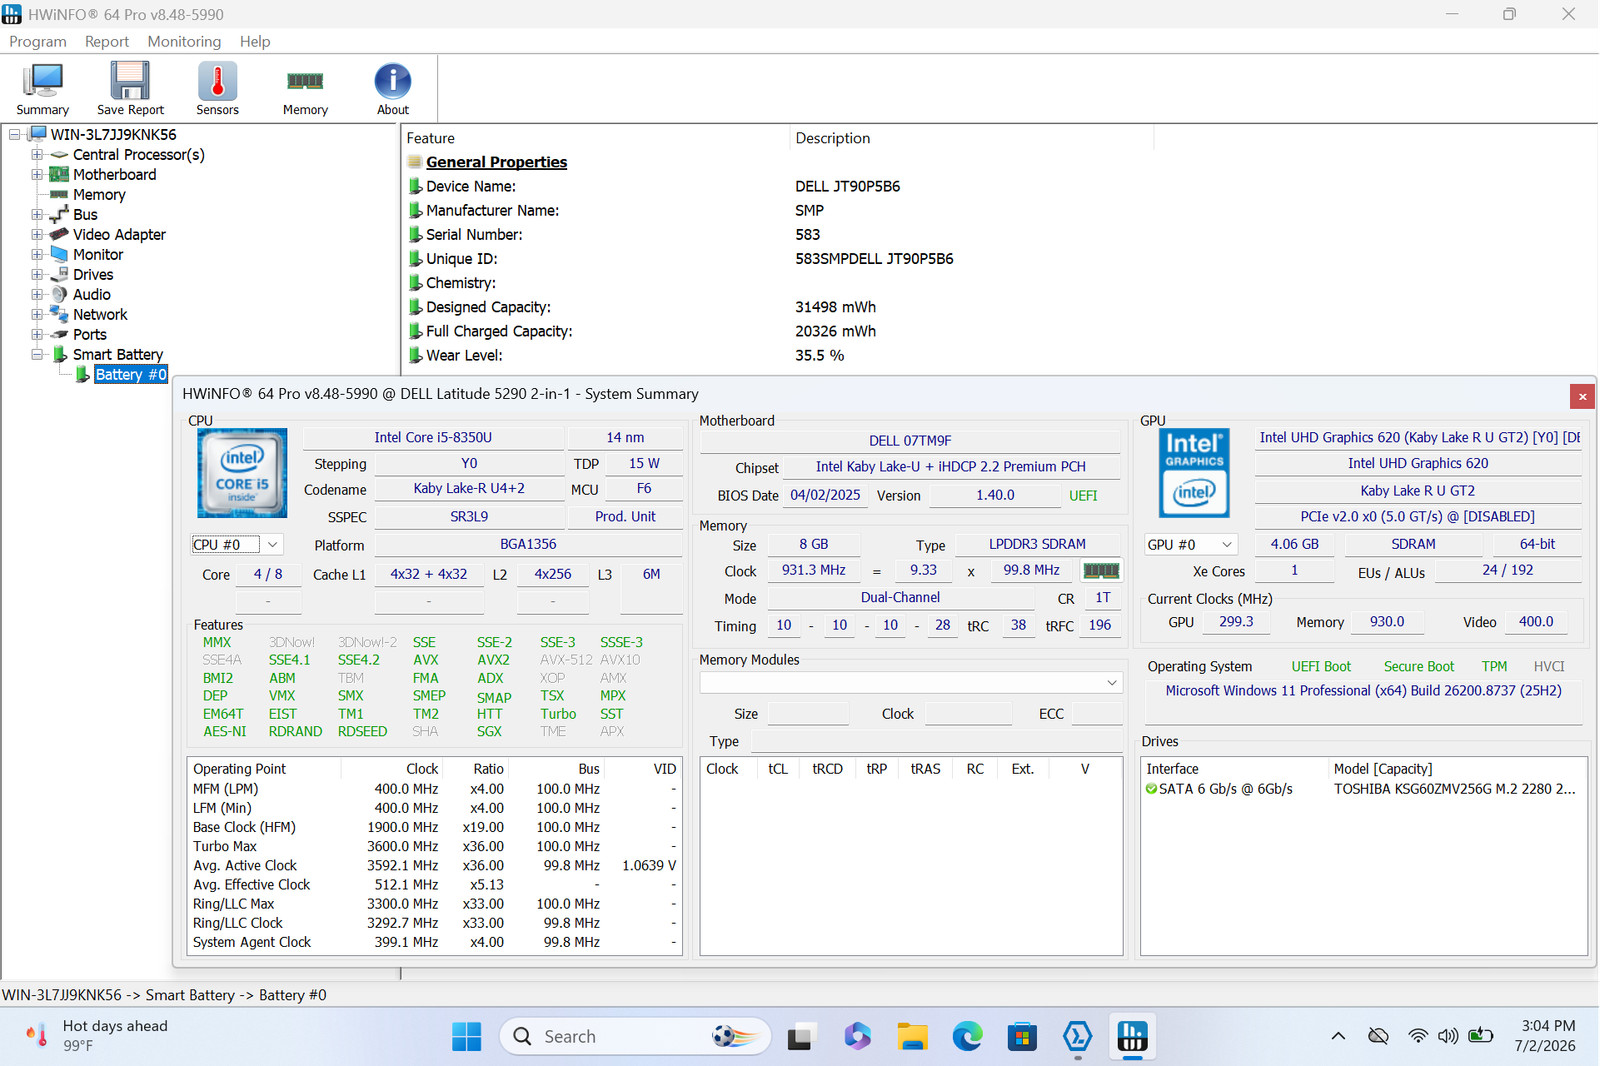Click the memory chip icon beside 99.8 MHz
This screenshot has height=1066, width=1600.
(x=1101, y=570)
